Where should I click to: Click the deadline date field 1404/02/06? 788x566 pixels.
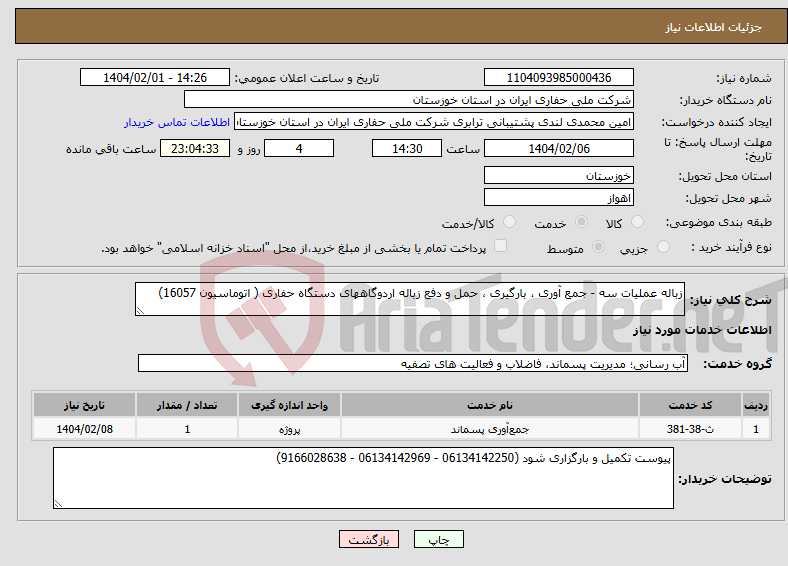point(558,148)
